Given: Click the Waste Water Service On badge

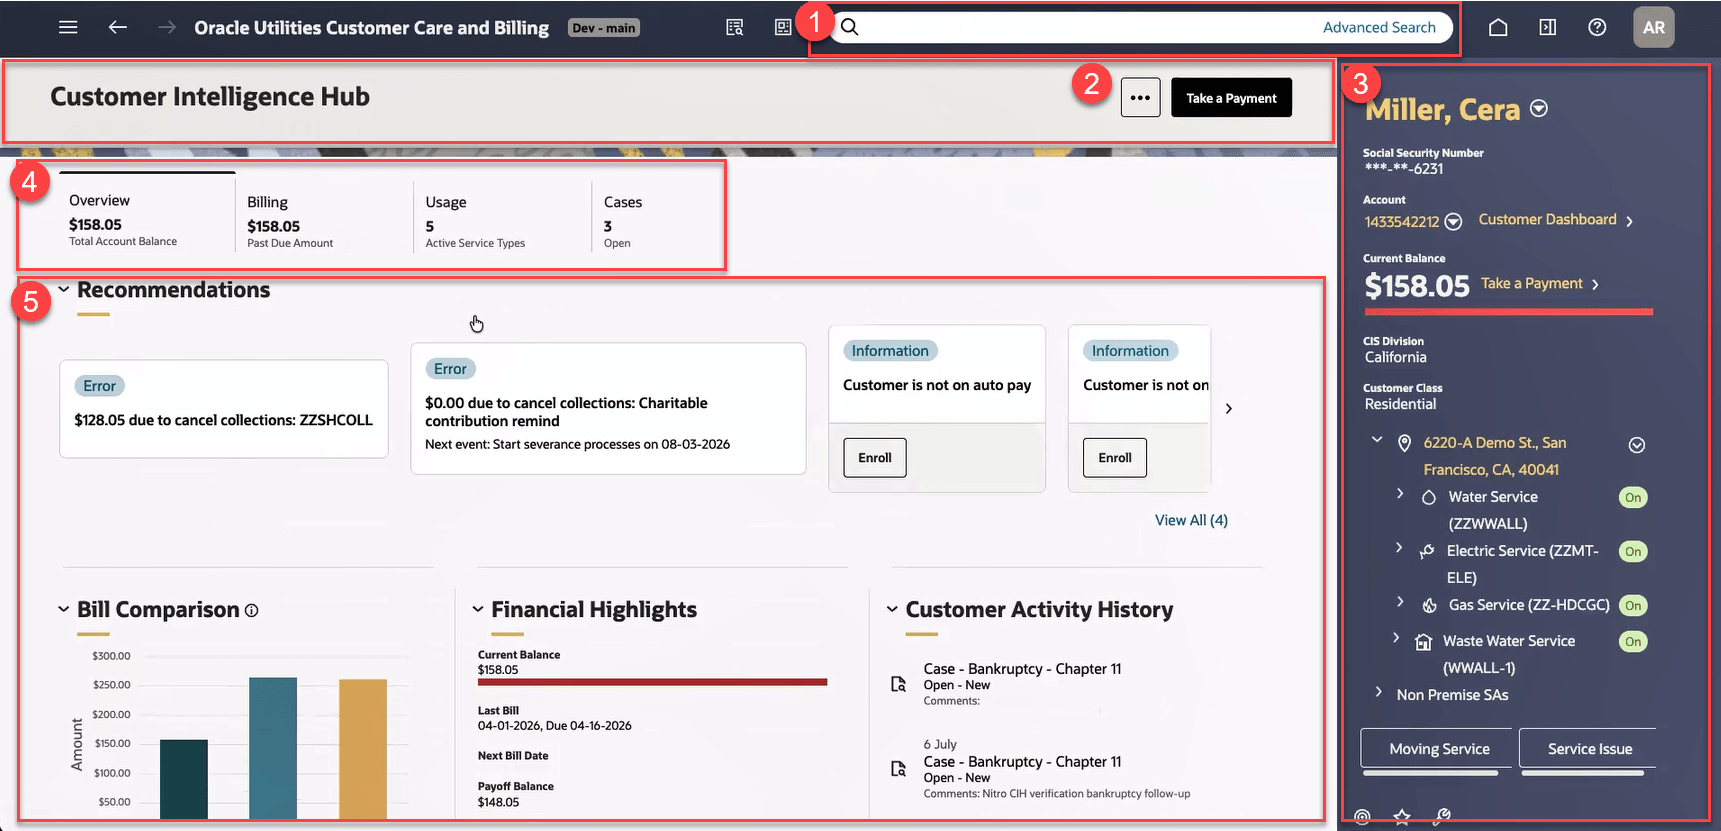Looking at the screenshot, I should click(x=1633, y=641).
